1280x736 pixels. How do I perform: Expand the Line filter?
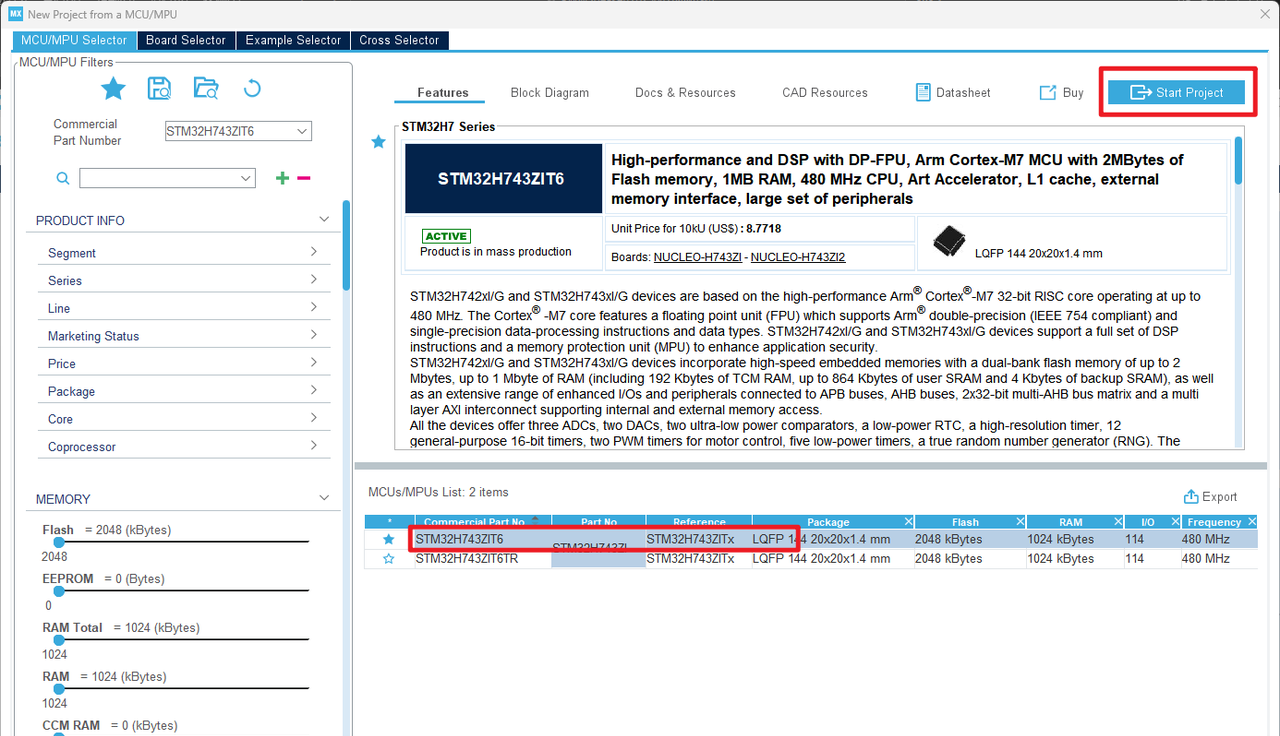click(313, 307)
